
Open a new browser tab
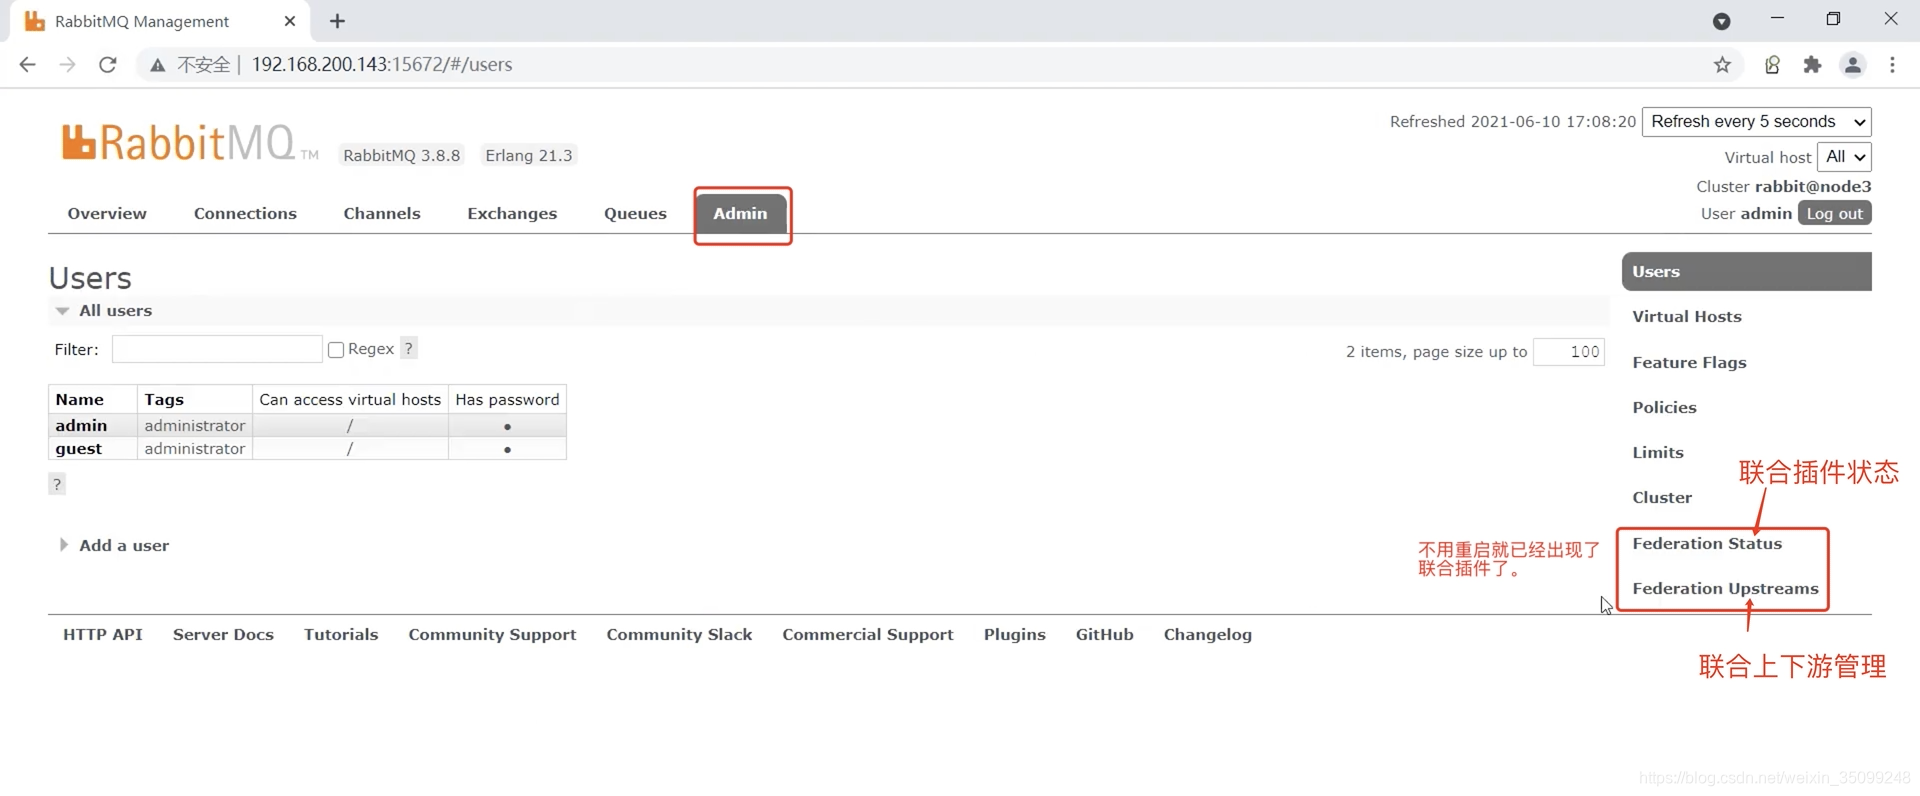pyautogui.click(x=337, y=21)
